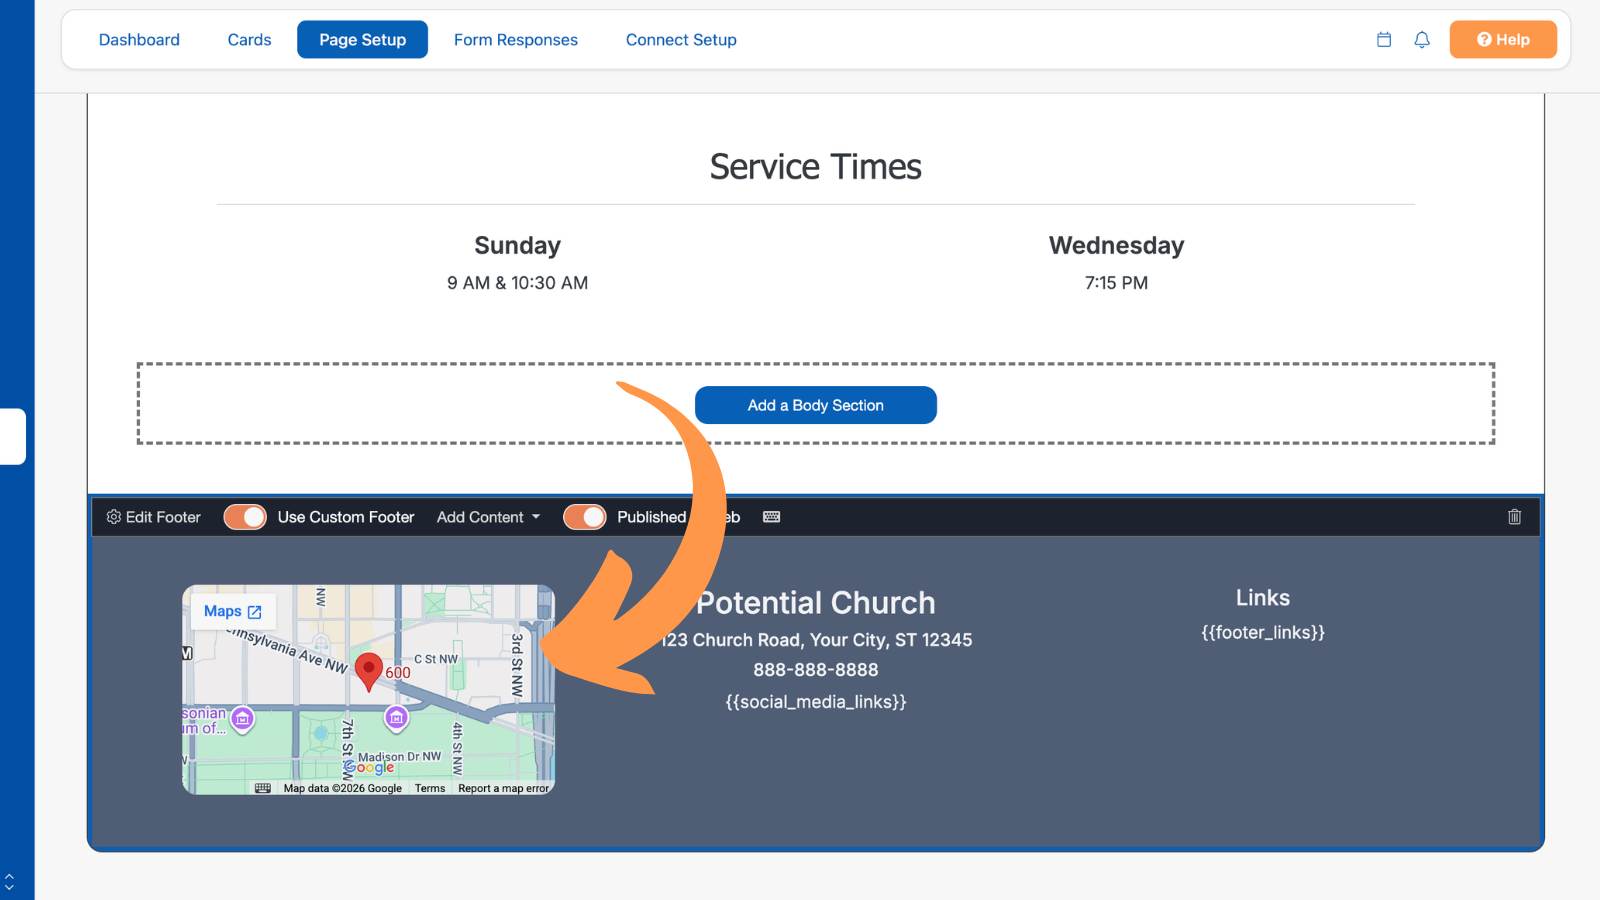This screenshot has height=900, width=1600.
Task: Click the 888-888-8888 phone number
Action: tap(816, 670)
